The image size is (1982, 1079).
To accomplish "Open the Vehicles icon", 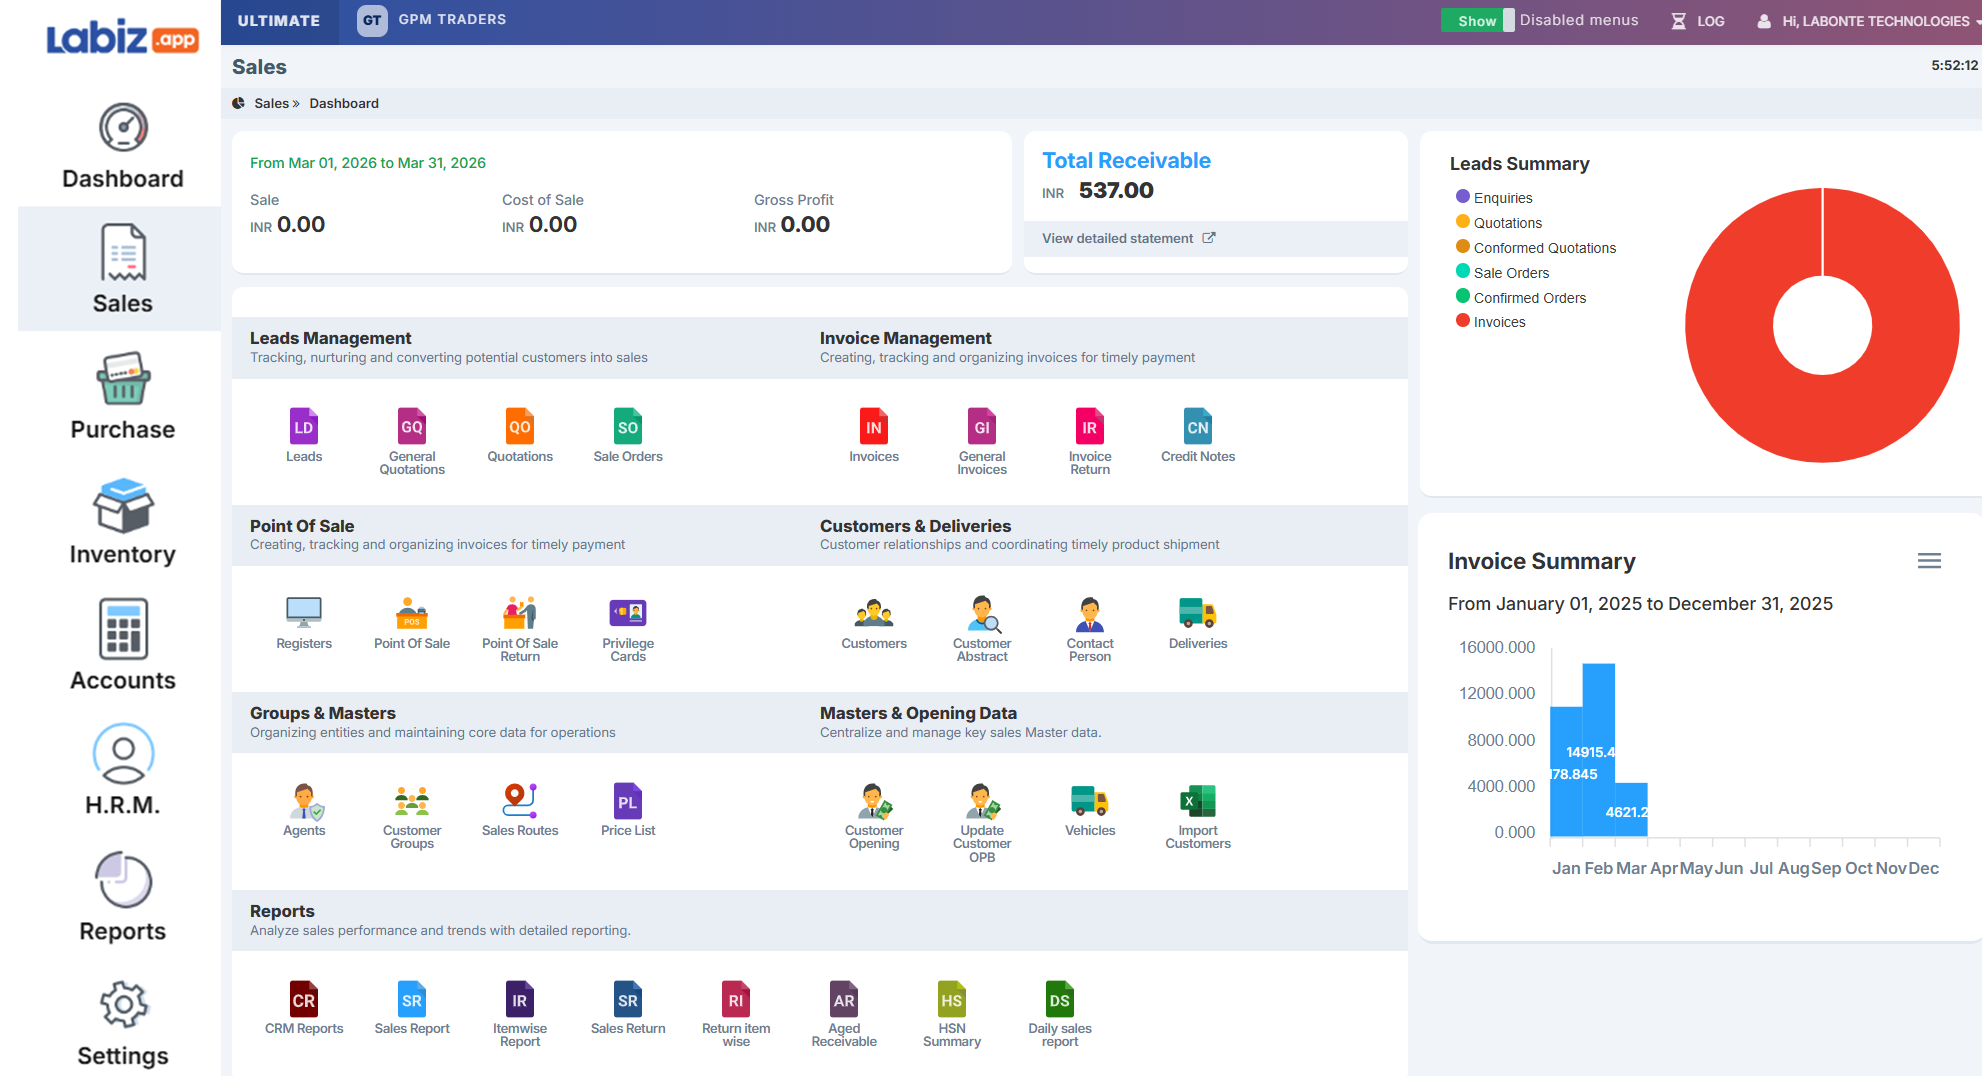I will (1090, 801).
